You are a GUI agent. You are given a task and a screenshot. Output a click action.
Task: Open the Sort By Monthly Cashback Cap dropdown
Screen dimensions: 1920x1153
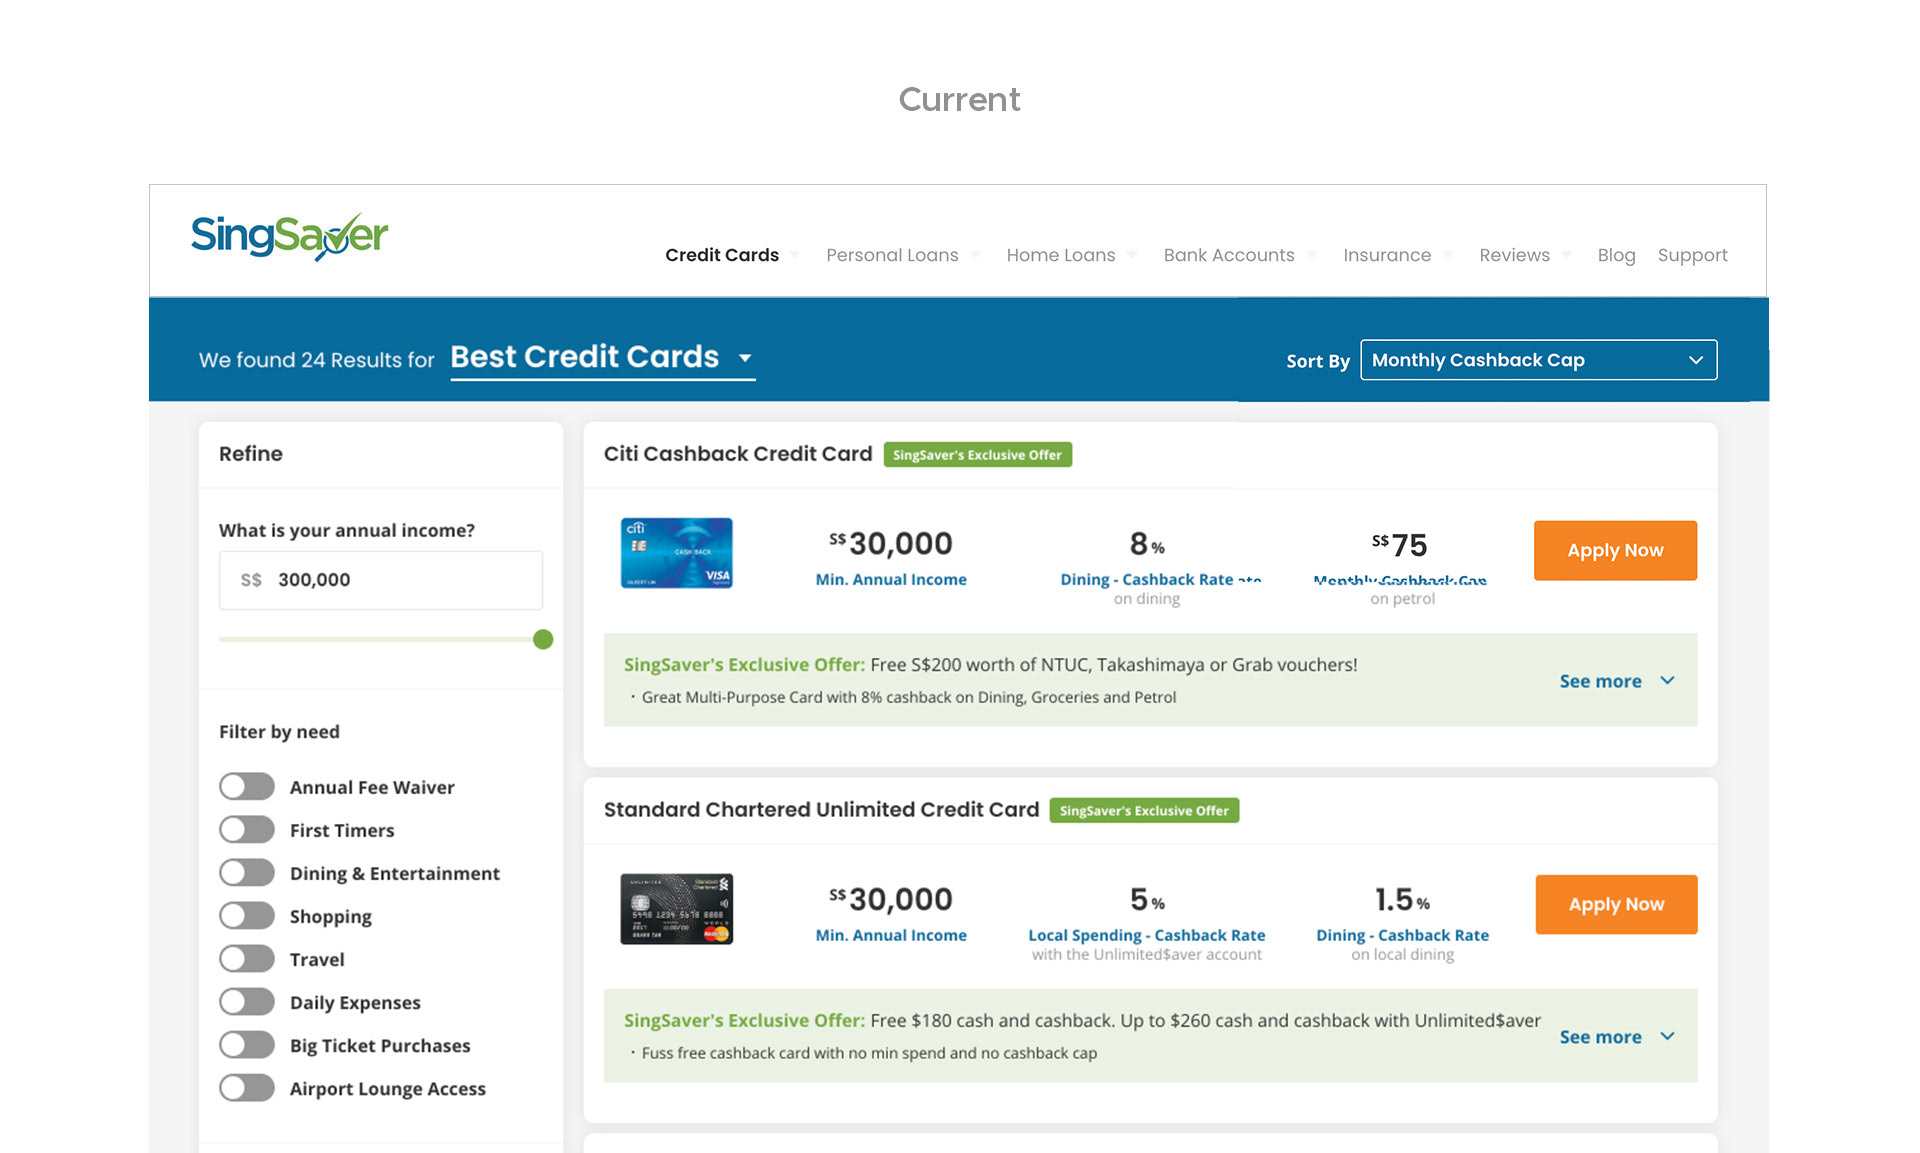[x=1538, y=360]
